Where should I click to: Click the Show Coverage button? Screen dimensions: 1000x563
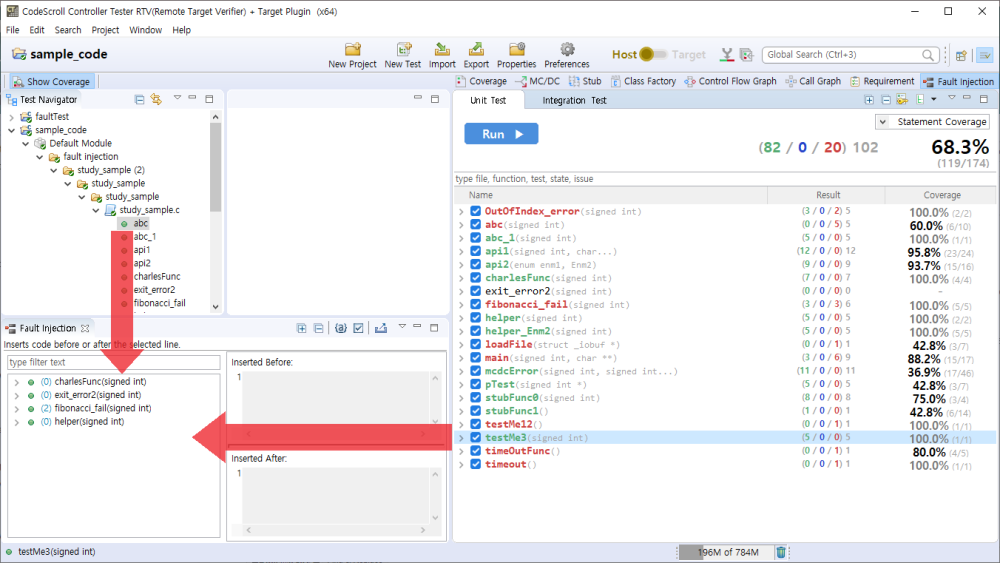click(x=51, y=81)
